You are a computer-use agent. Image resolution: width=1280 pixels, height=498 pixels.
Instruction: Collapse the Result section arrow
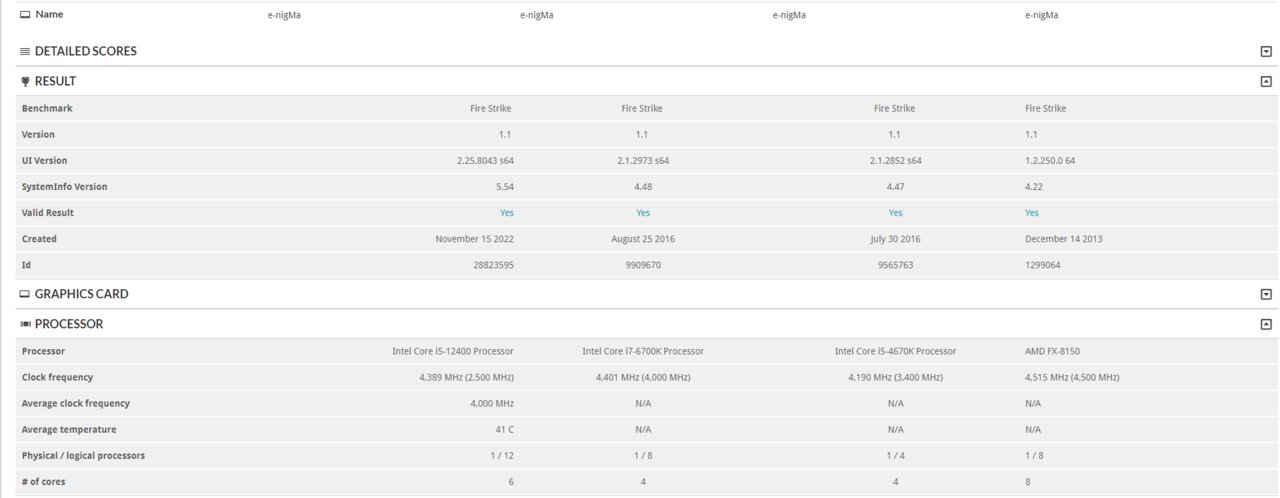tap(1266, 81)
